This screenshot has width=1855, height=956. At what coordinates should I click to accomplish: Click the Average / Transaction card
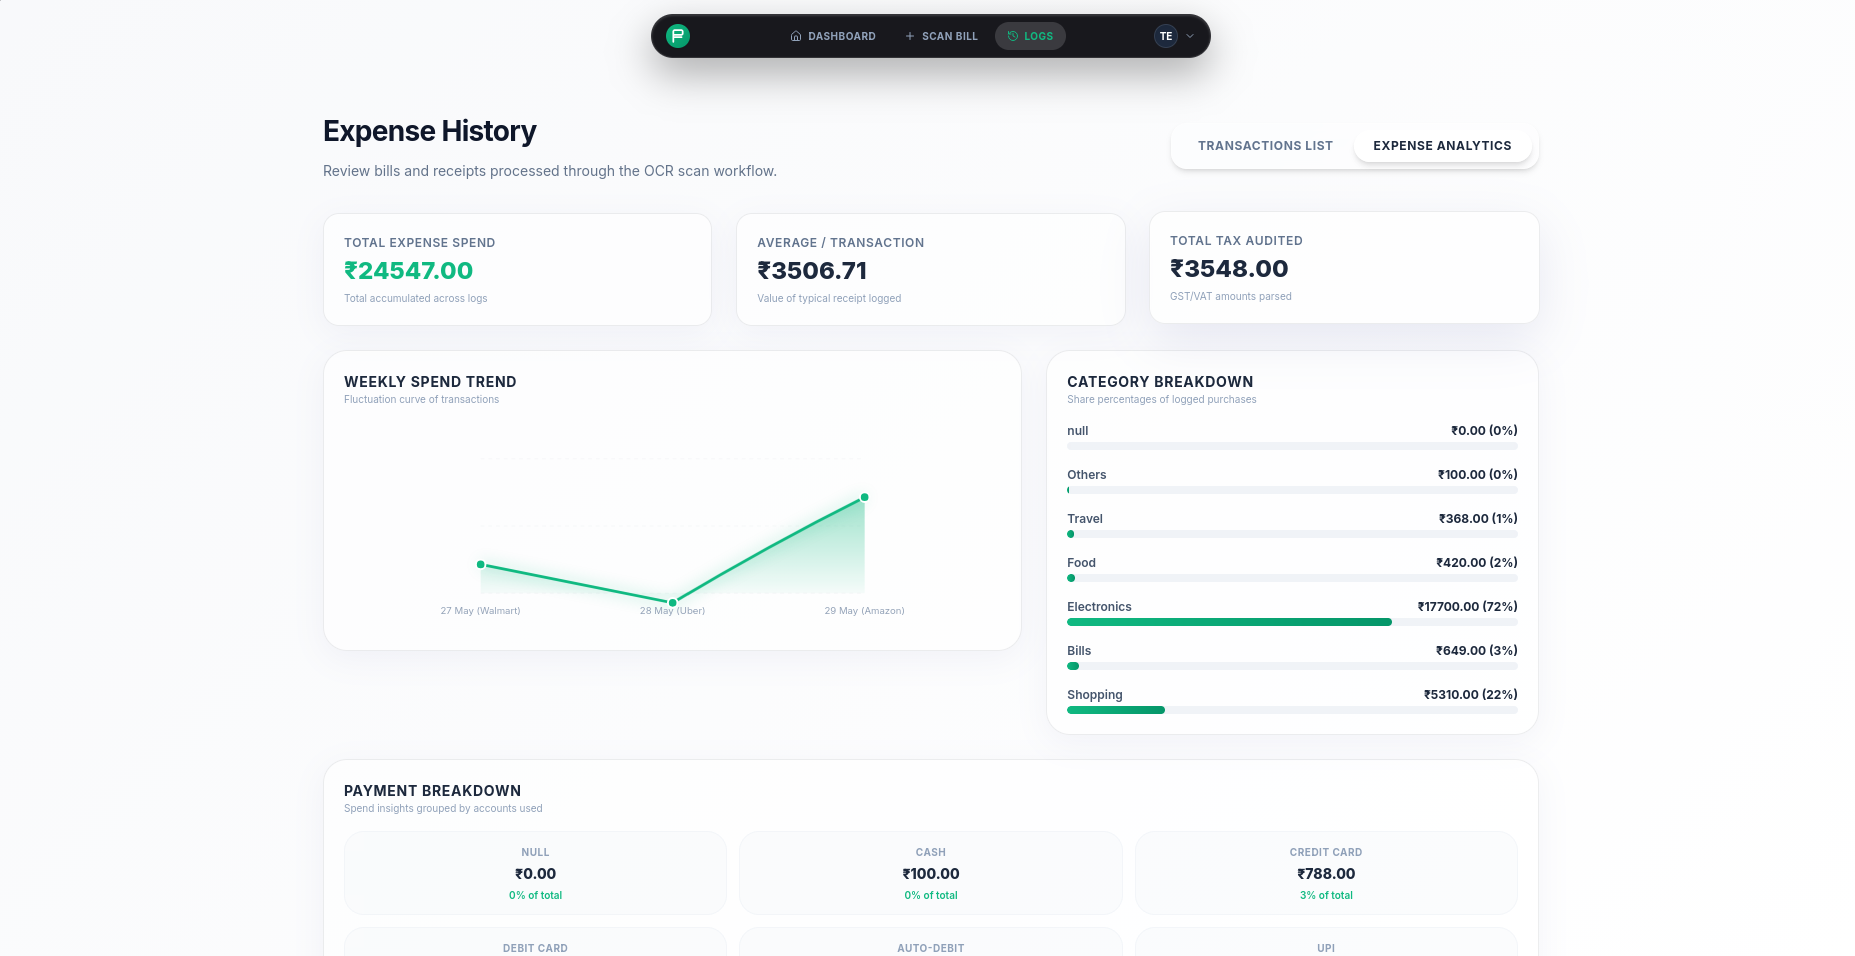click(x=931, y=269)
